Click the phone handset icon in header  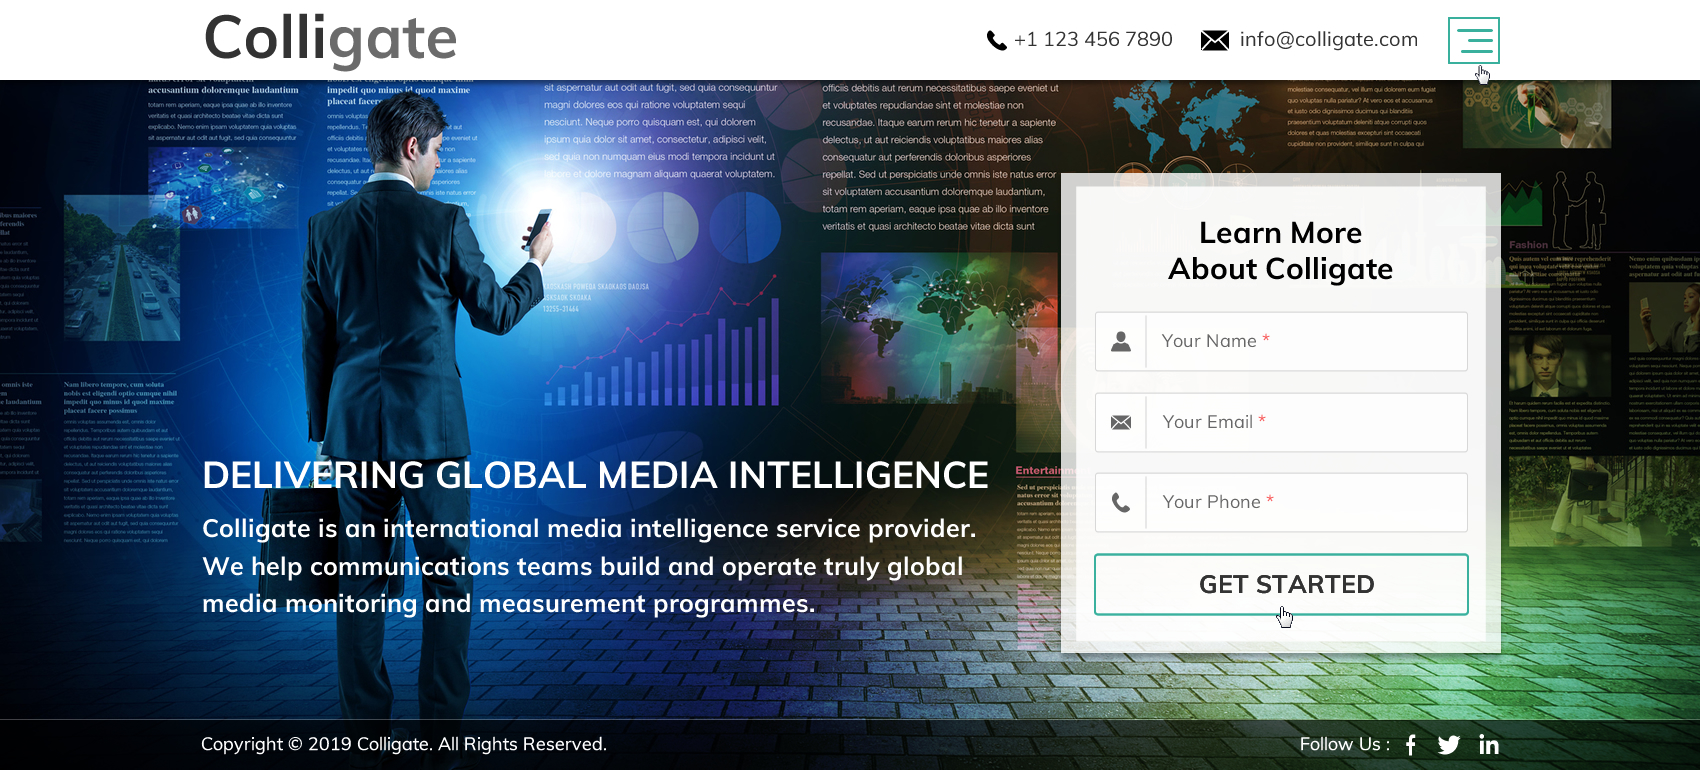click(996, 40)
